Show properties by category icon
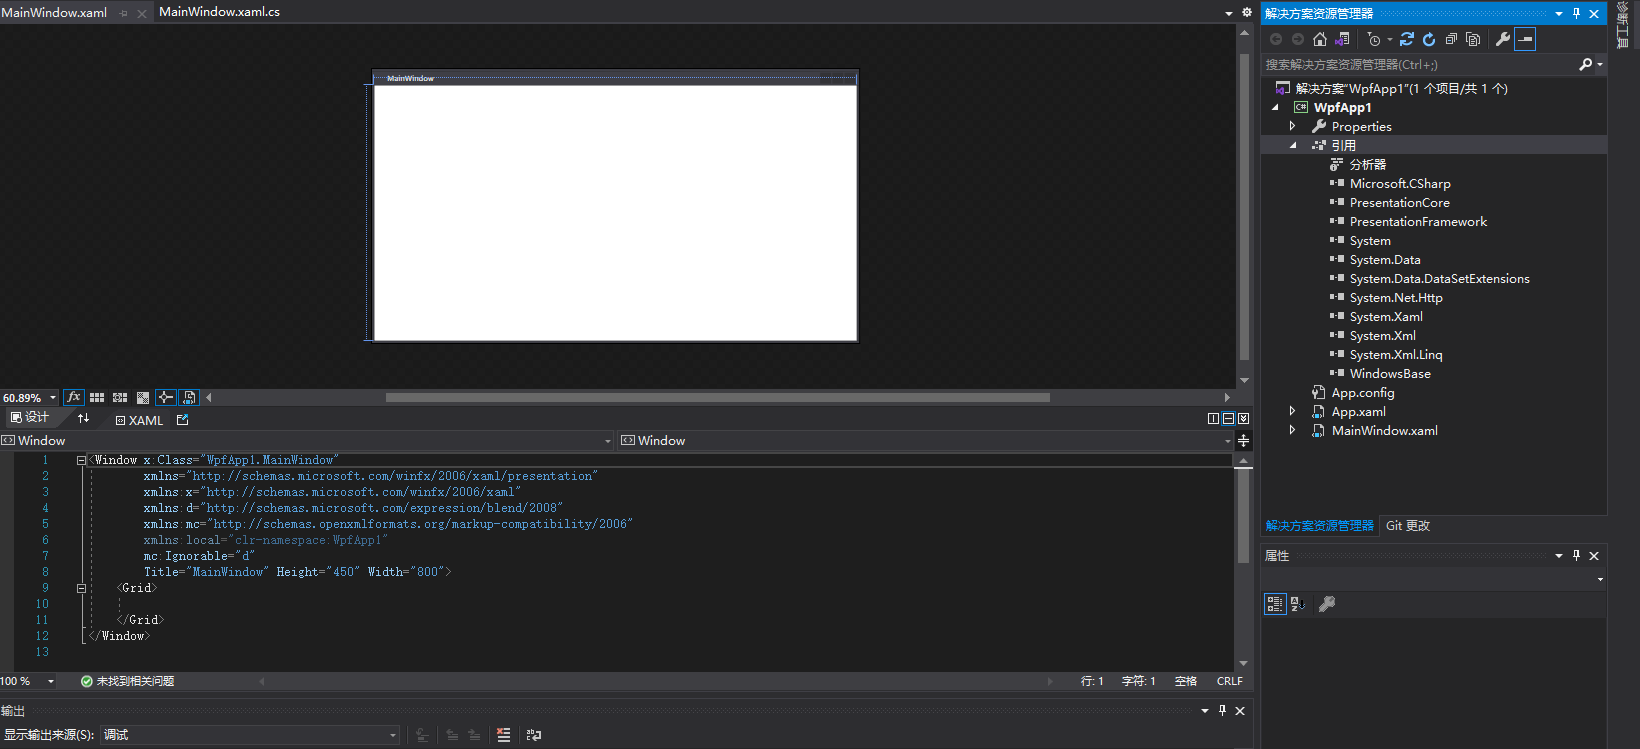Viewport: 1640px width, 749px height. (x=1275, y=603)
